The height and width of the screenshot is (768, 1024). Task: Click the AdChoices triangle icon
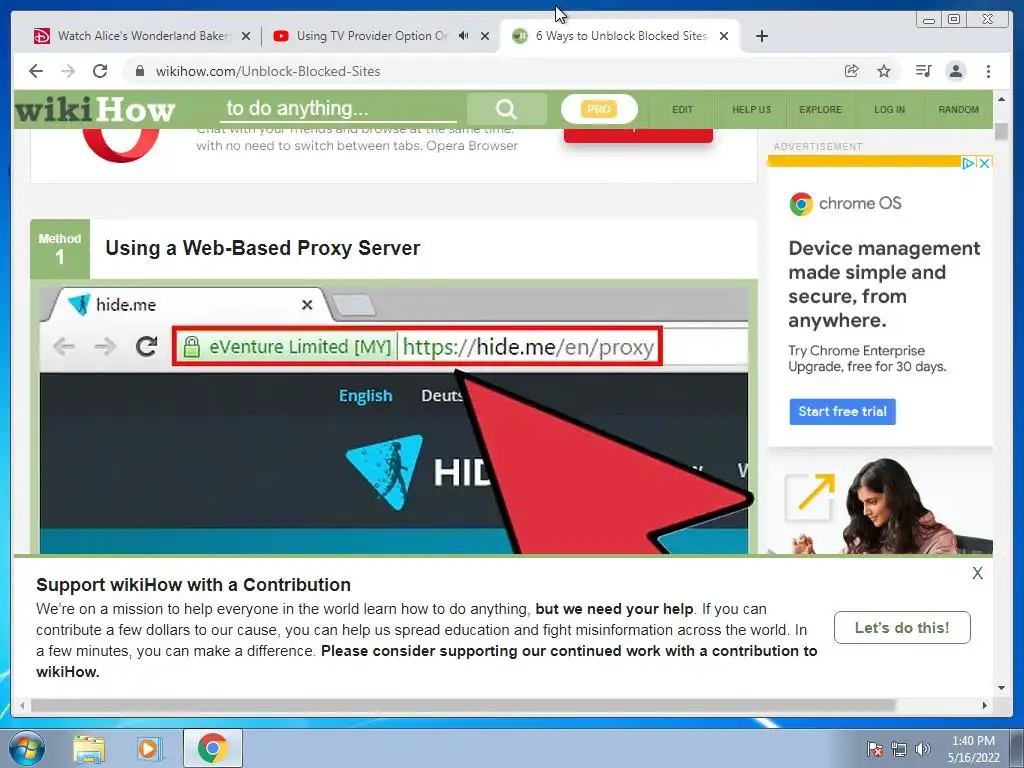click(969, 163)
